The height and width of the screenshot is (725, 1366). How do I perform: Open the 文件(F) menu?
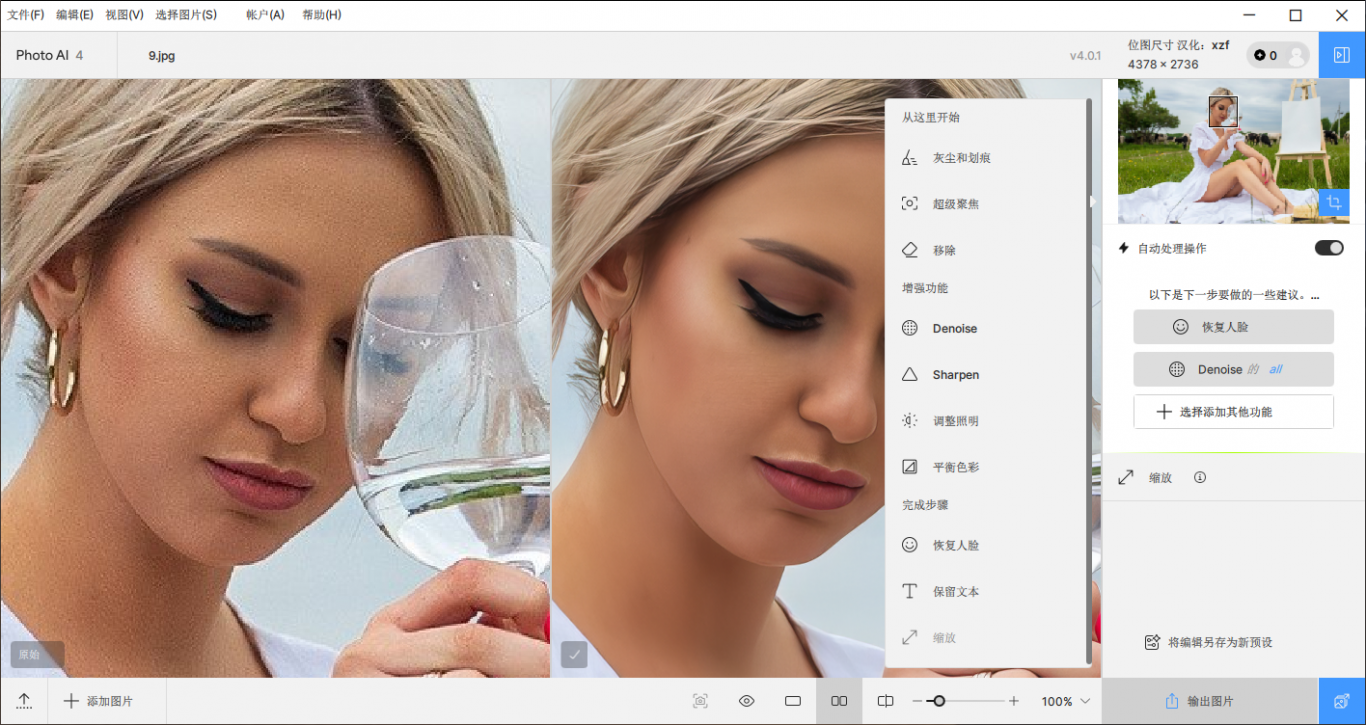pyautogui.click(x=26, y=15)
